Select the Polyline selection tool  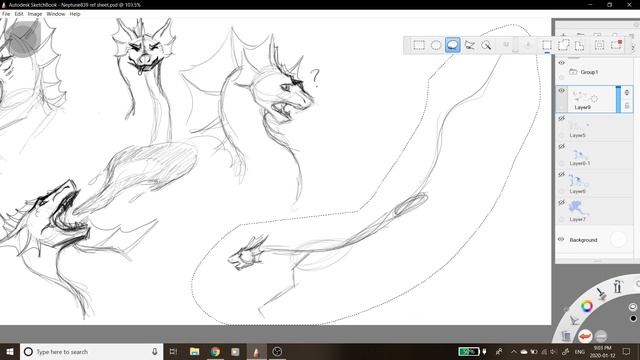point(470,45)
